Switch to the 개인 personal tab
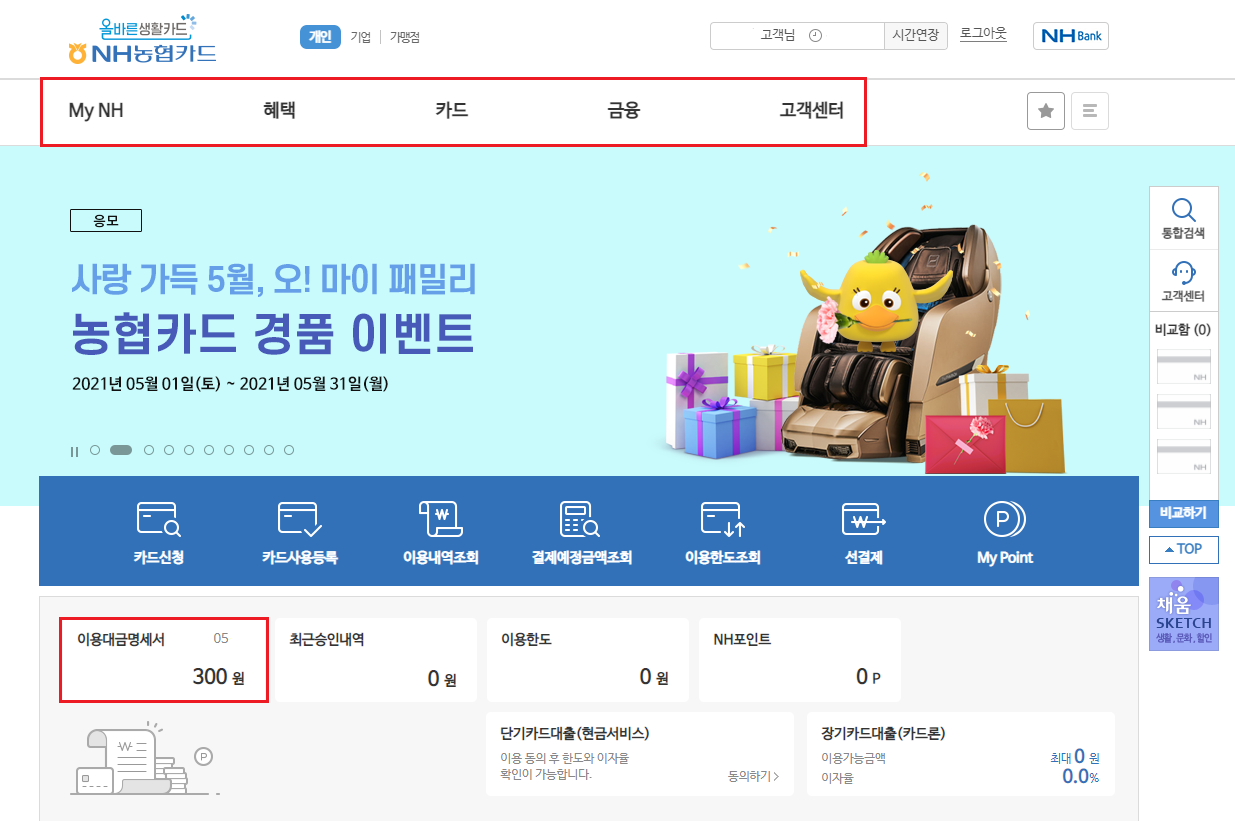Image resolution: width=1235 pixels, height=821 pixels. (x=320, y=37)
